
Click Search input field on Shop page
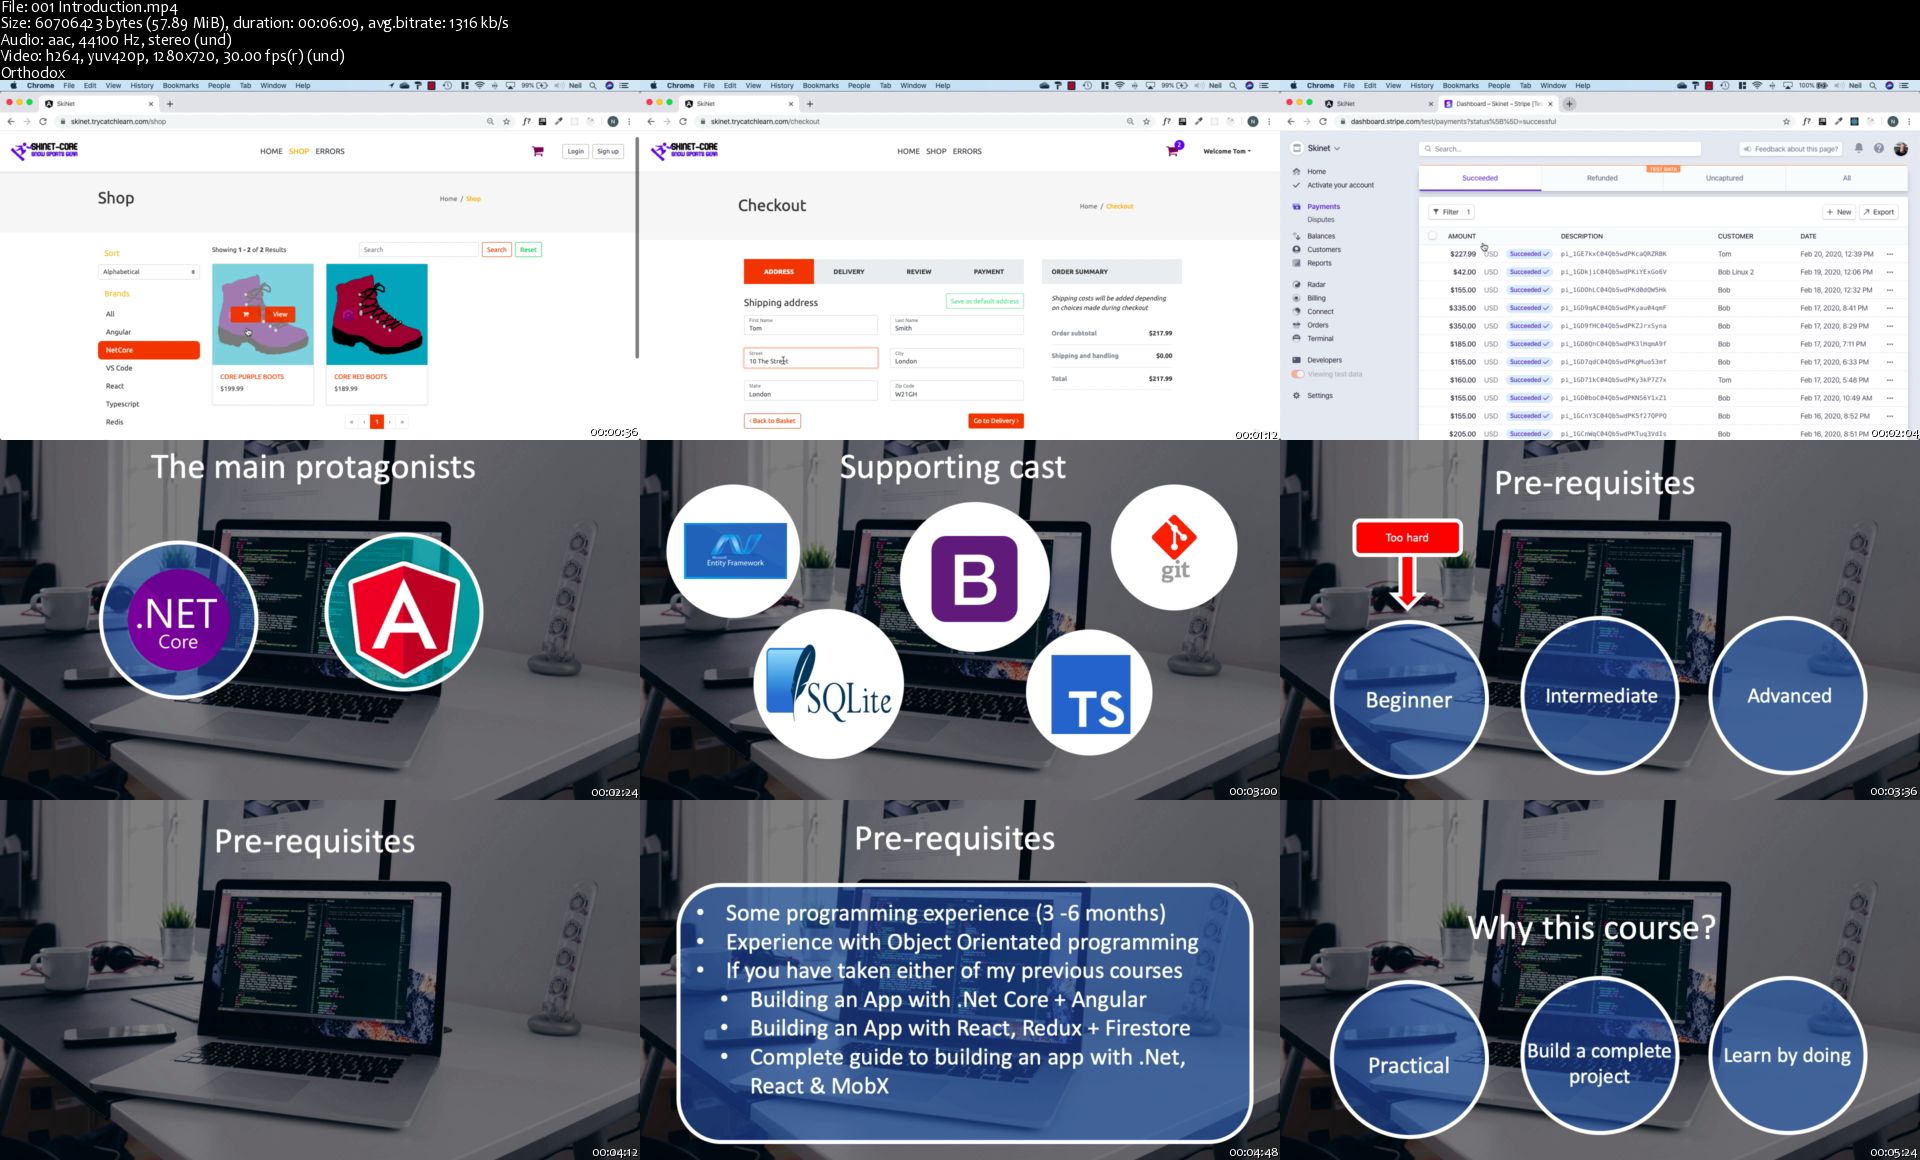(418, 250)
